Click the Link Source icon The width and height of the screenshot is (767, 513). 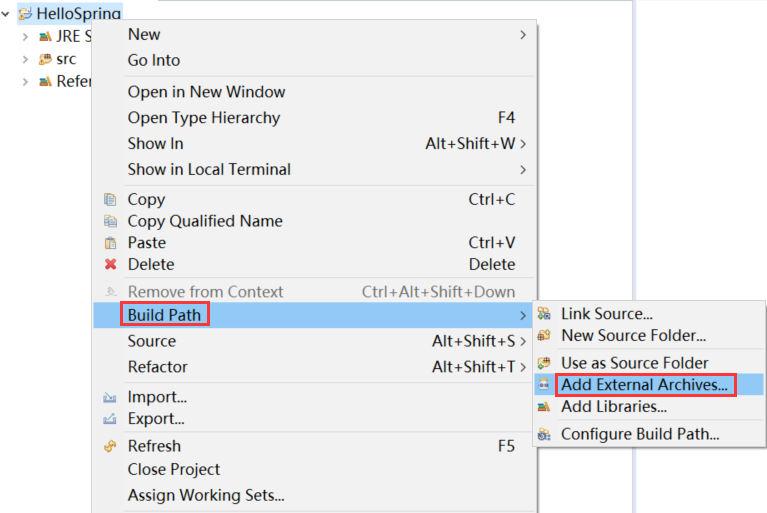544,313
